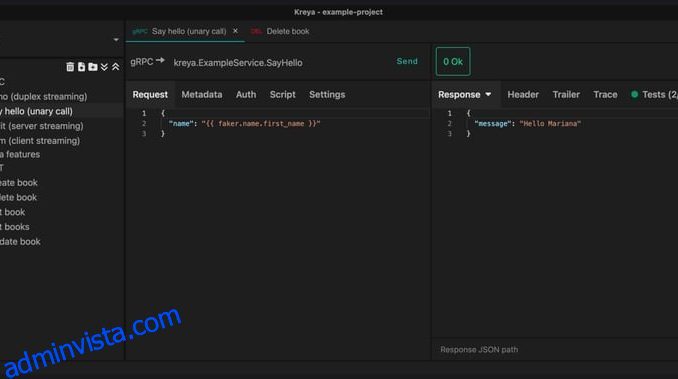
Task: Click the Response JSON path input field
Action: coord(555,350)
